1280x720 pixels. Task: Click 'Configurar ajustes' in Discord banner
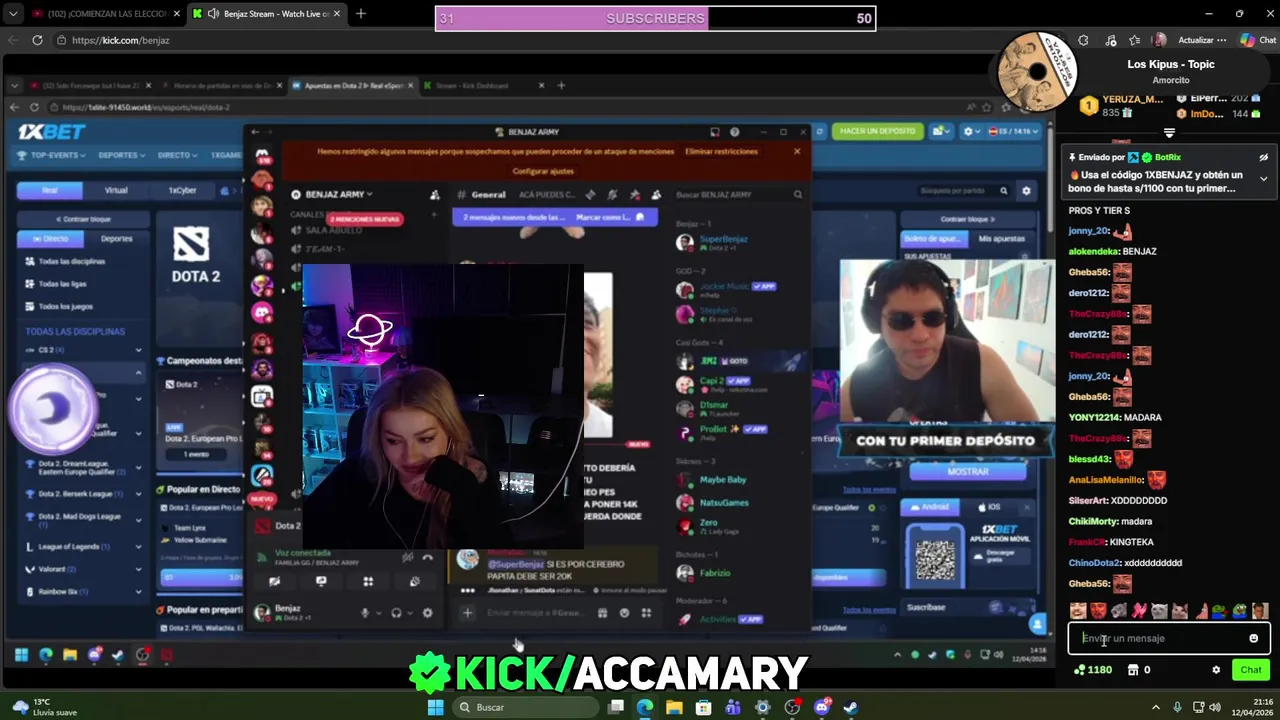click(543, 171)
